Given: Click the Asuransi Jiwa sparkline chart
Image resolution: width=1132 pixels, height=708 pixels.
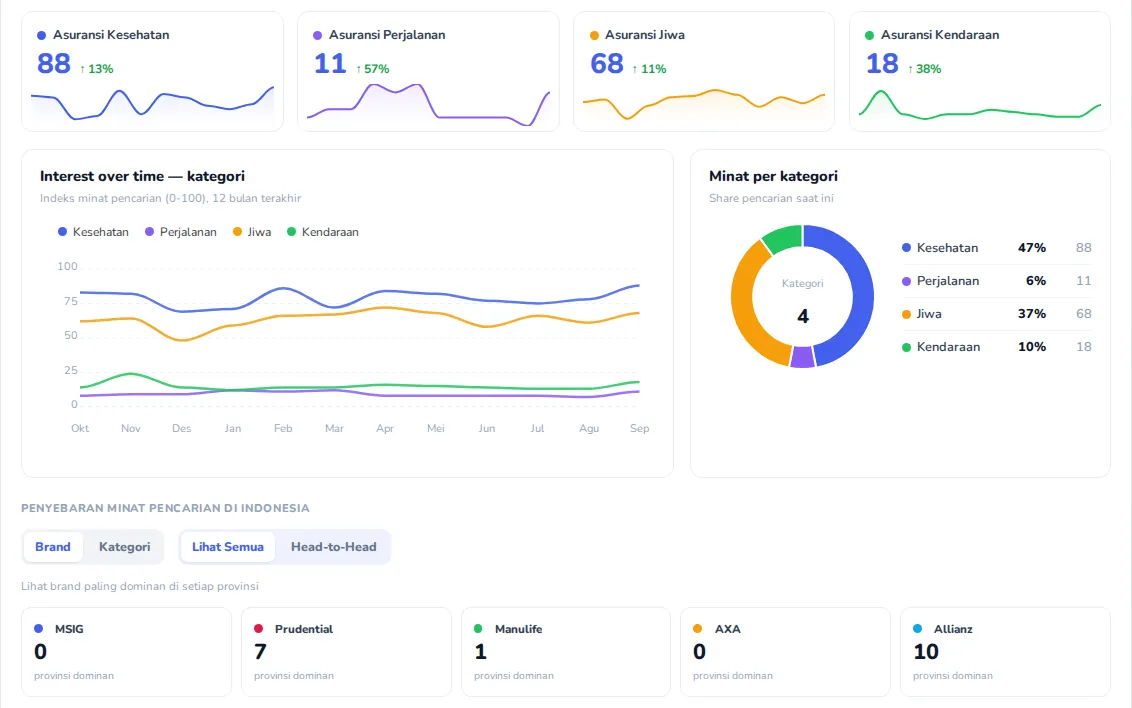Looking at the screenshot, I should click(704, 104).
